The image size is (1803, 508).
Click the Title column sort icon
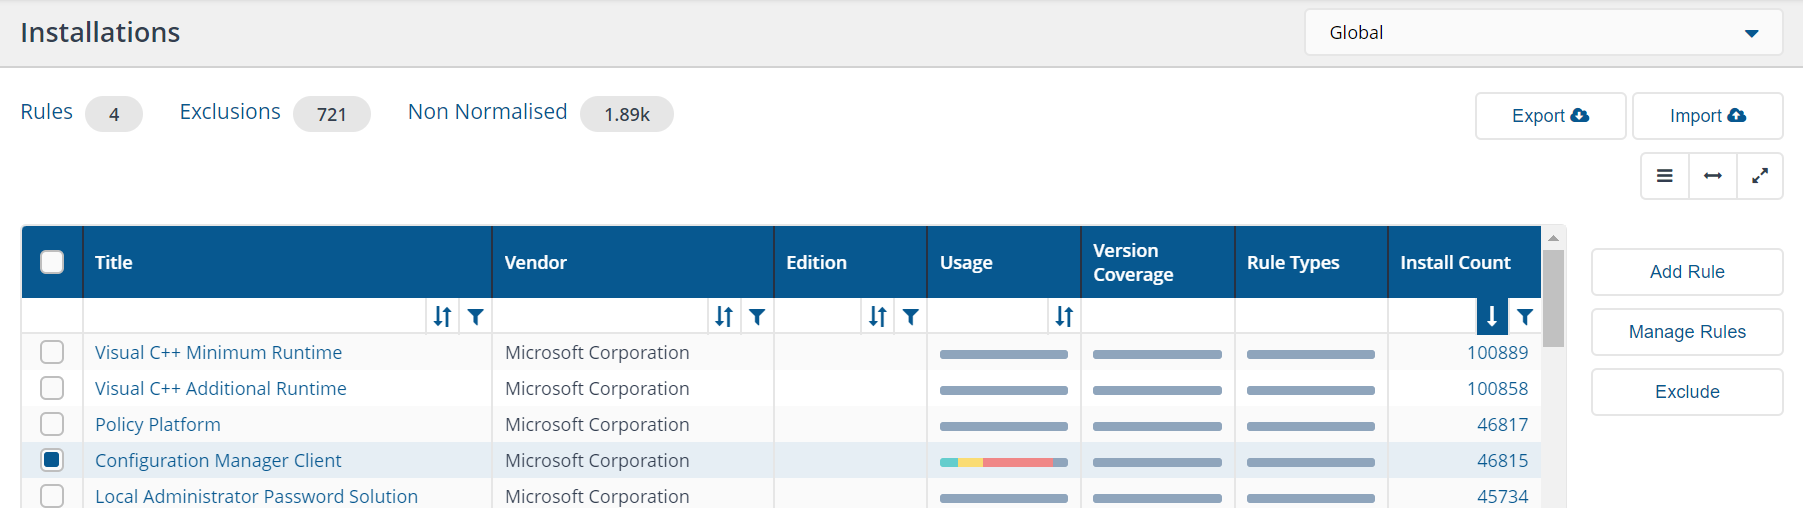point(442,317)
